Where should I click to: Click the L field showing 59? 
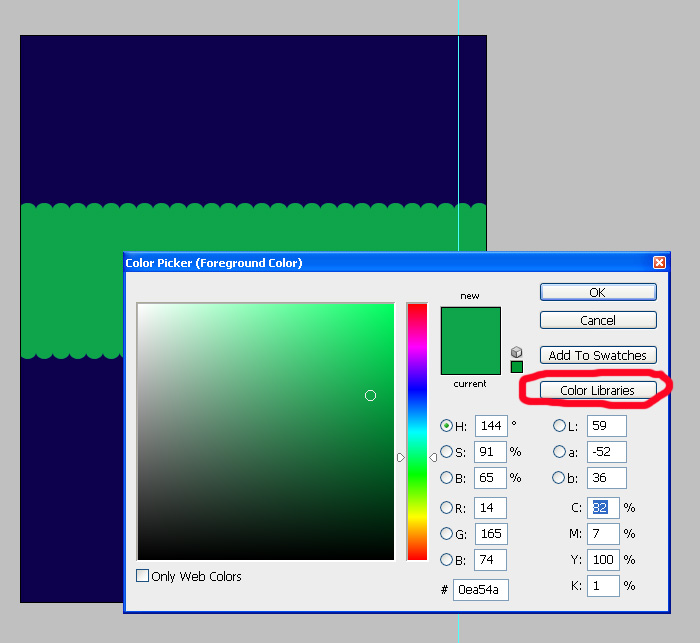(x=607, y=426)
